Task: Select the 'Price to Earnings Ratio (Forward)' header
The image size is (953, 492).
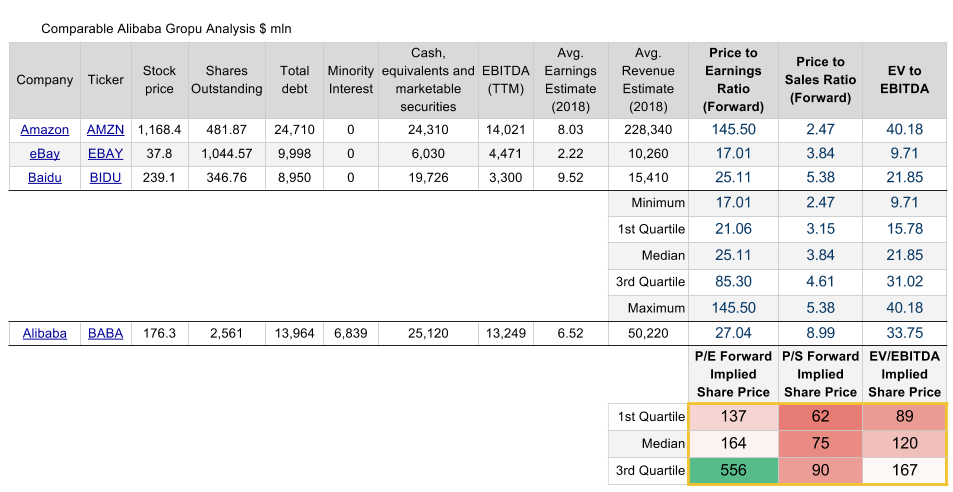Action: pos(733,79)
